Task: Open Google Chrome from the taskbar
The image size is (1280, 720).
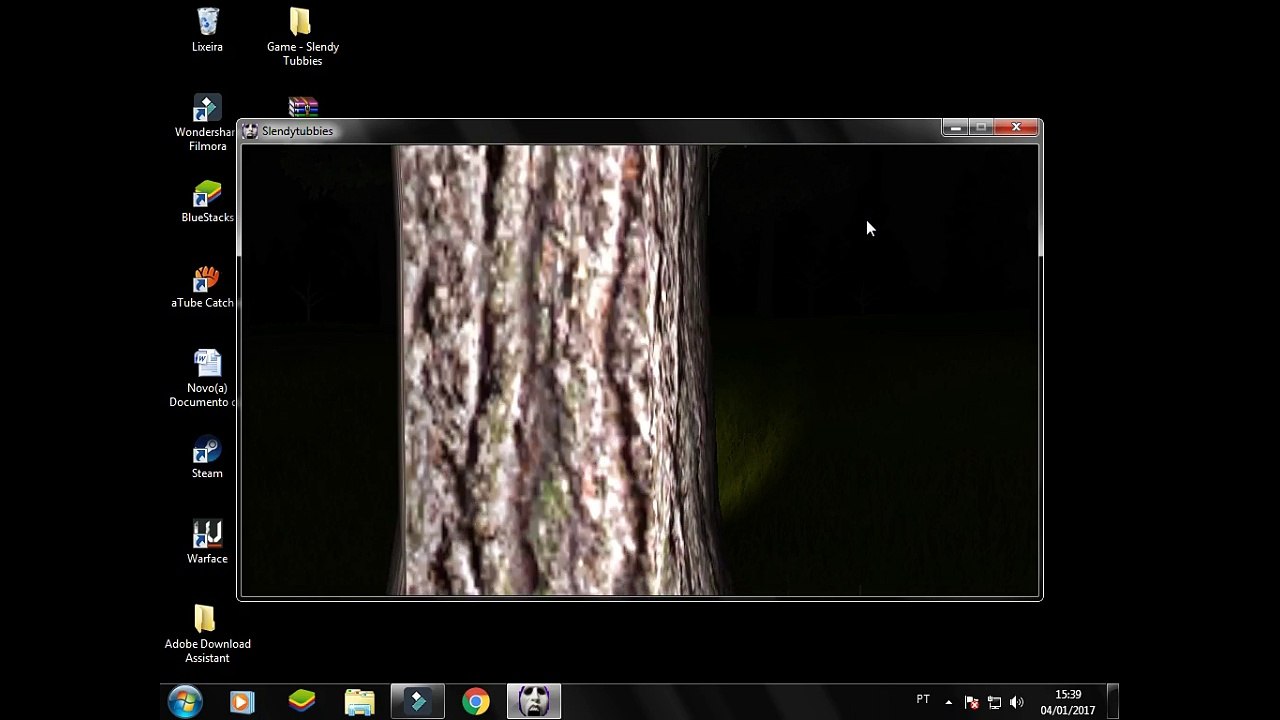Action: (x=476, y=702)
